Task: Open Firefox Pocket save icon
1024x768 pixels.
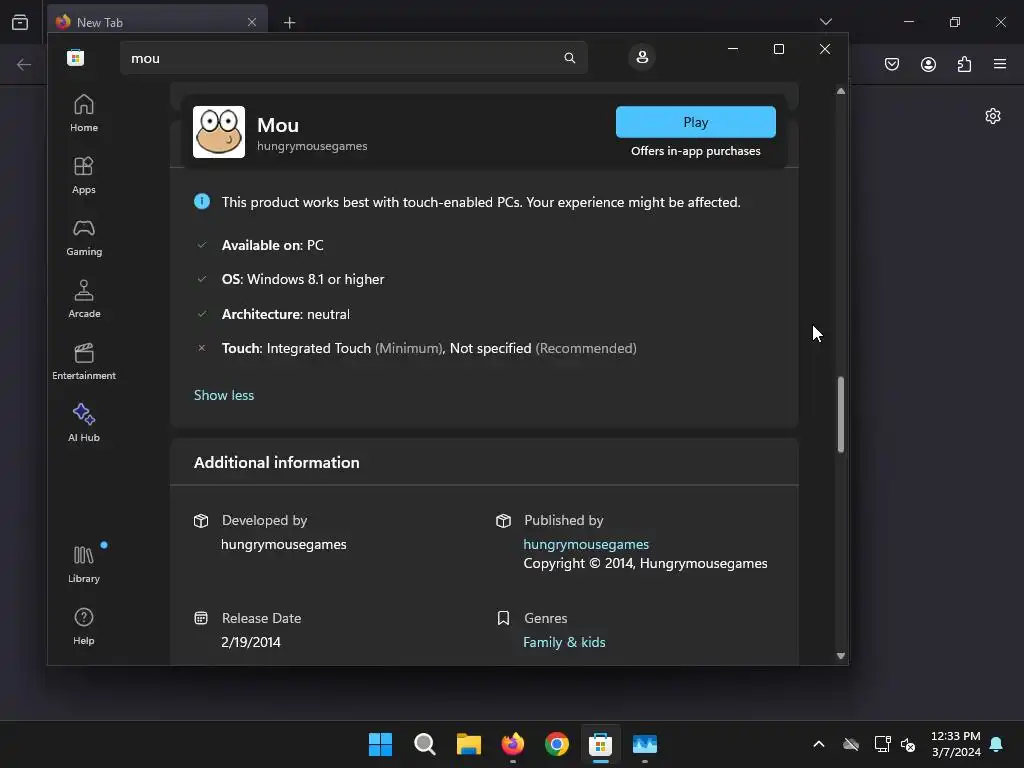Action: pyautogui.click(x=892, y=64)
